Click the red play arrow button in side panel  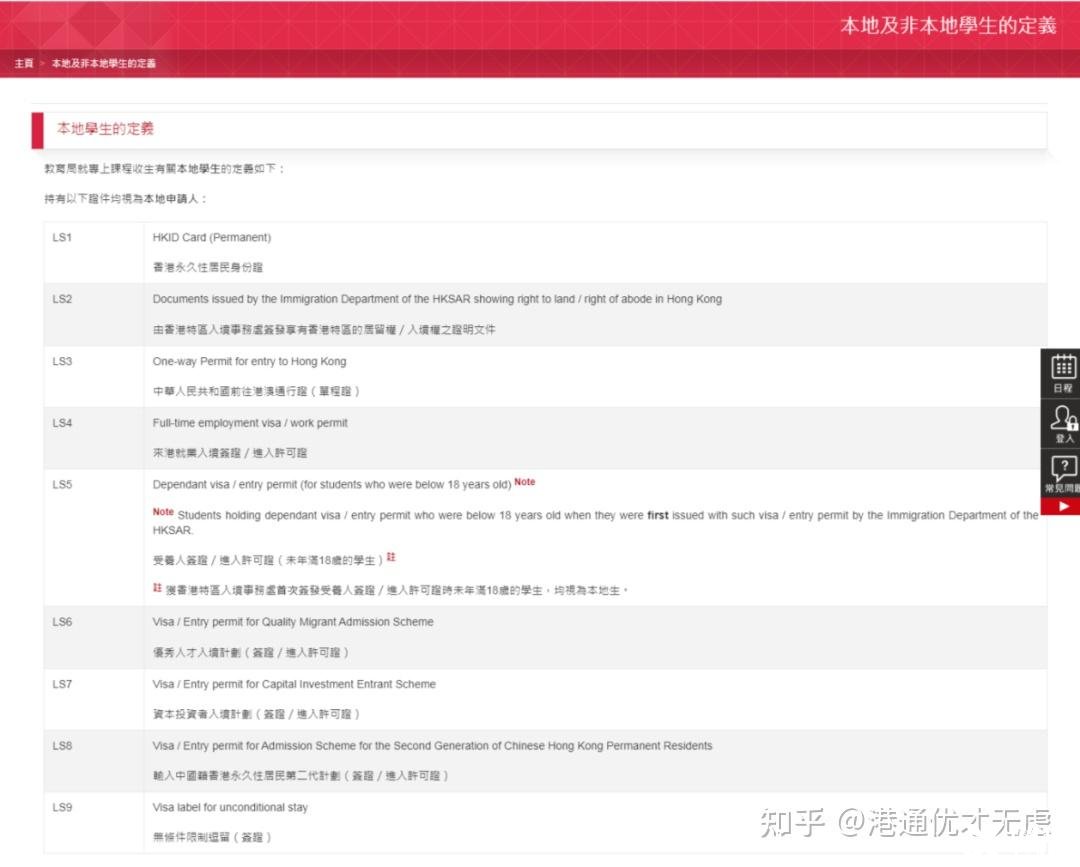pyautogui.click(x=1062, y=506)
